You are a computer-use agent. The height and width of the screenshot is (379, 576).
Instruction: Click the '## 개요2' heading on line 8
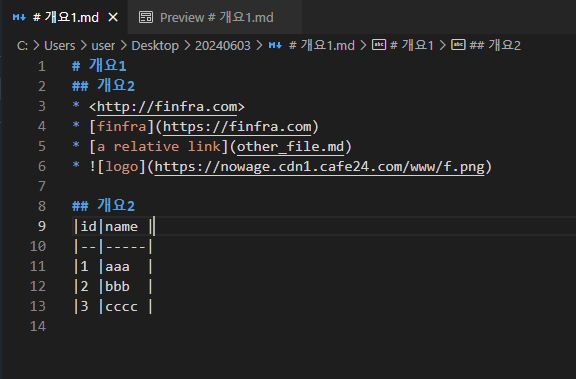point(104,206)
